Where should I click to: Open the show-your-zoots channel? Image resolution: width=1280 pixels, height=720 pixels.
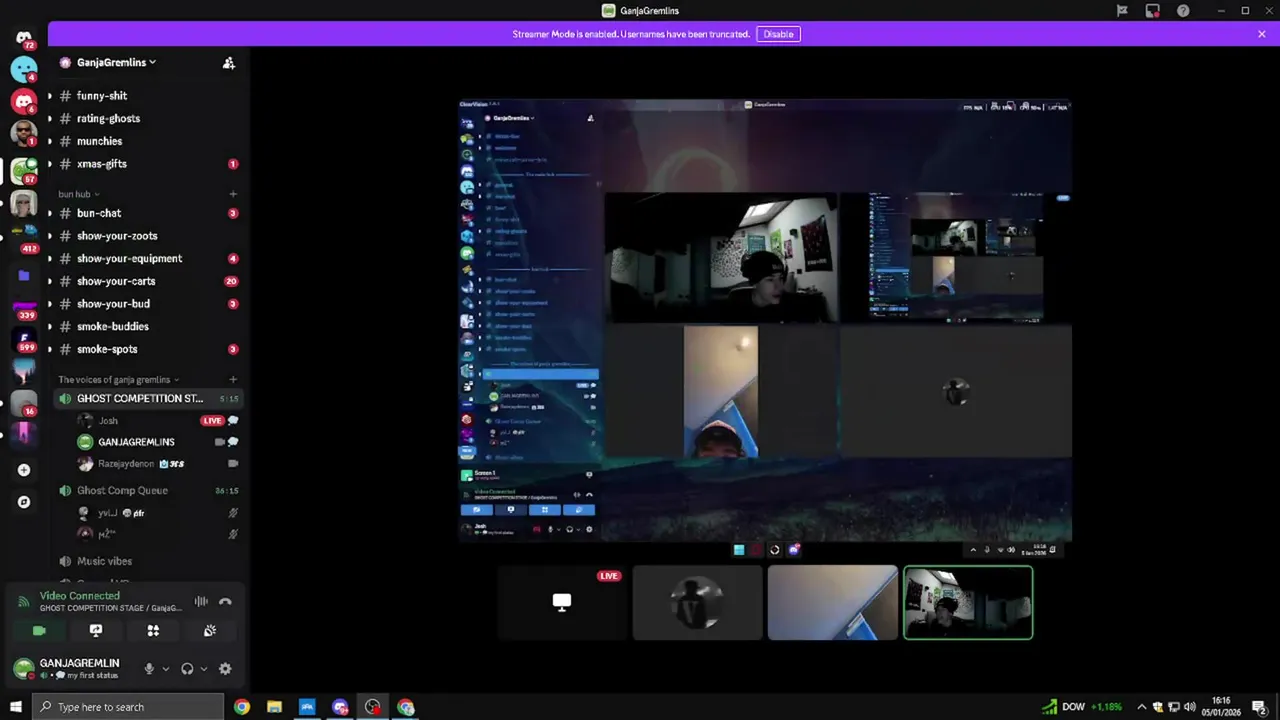pyautogui.click(x=146, y=236)
